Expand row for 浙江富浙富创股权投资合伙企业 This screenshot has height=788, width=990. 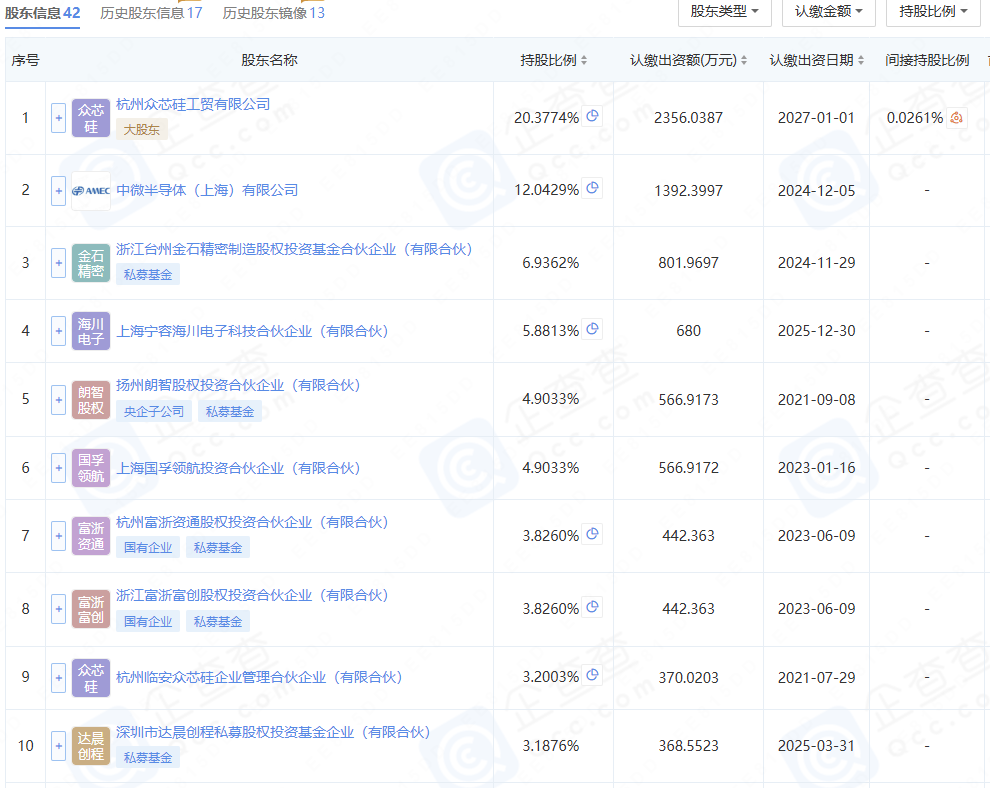(x=59, y=609)
